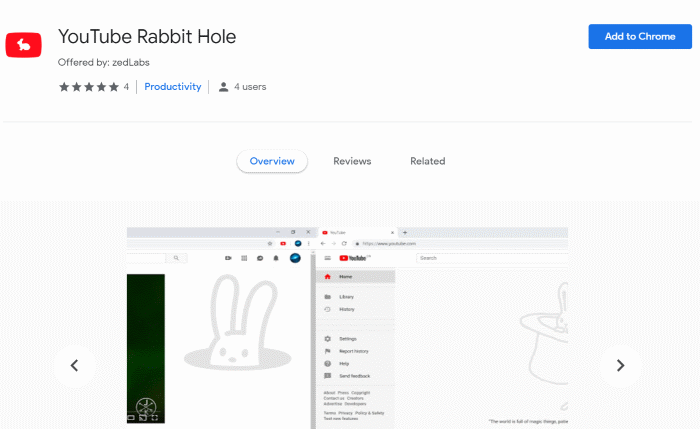Click the new tab plus icon in preview

pos(405,233)
